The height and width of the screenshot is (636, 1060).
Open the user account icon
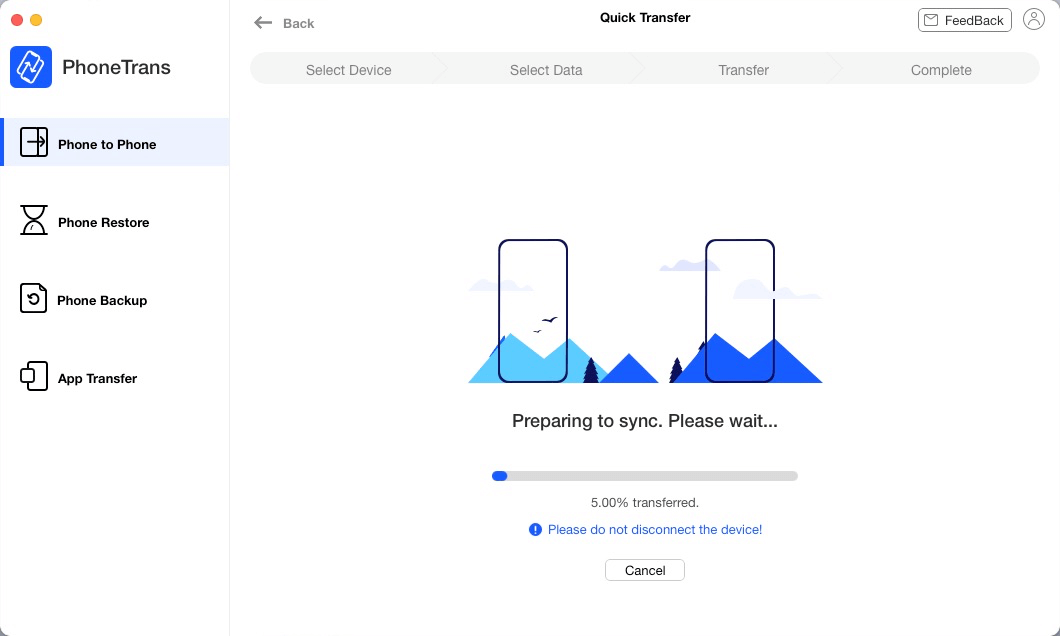1034,19
